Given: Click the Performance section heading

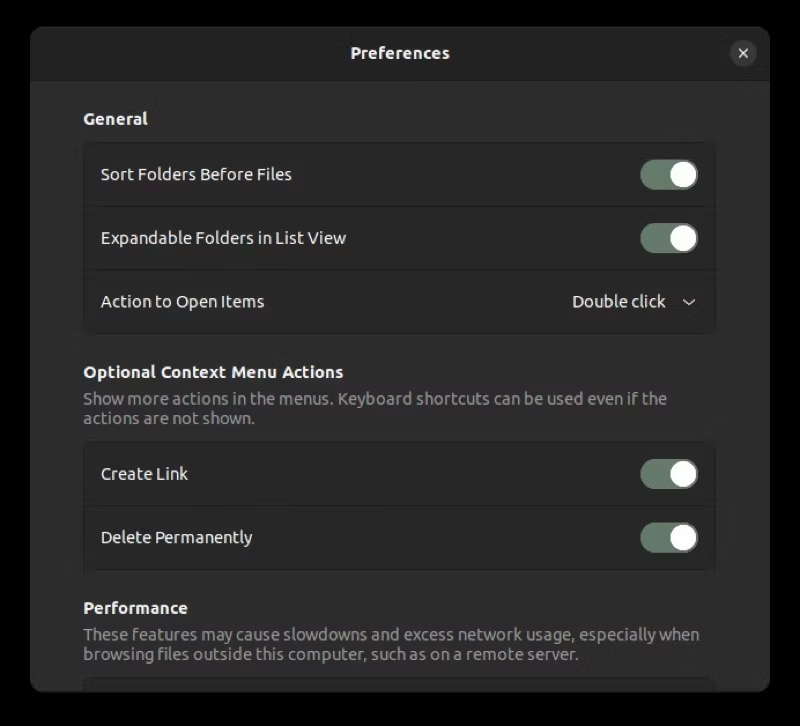Looking at the screenshot, I should tap(135, 608).
